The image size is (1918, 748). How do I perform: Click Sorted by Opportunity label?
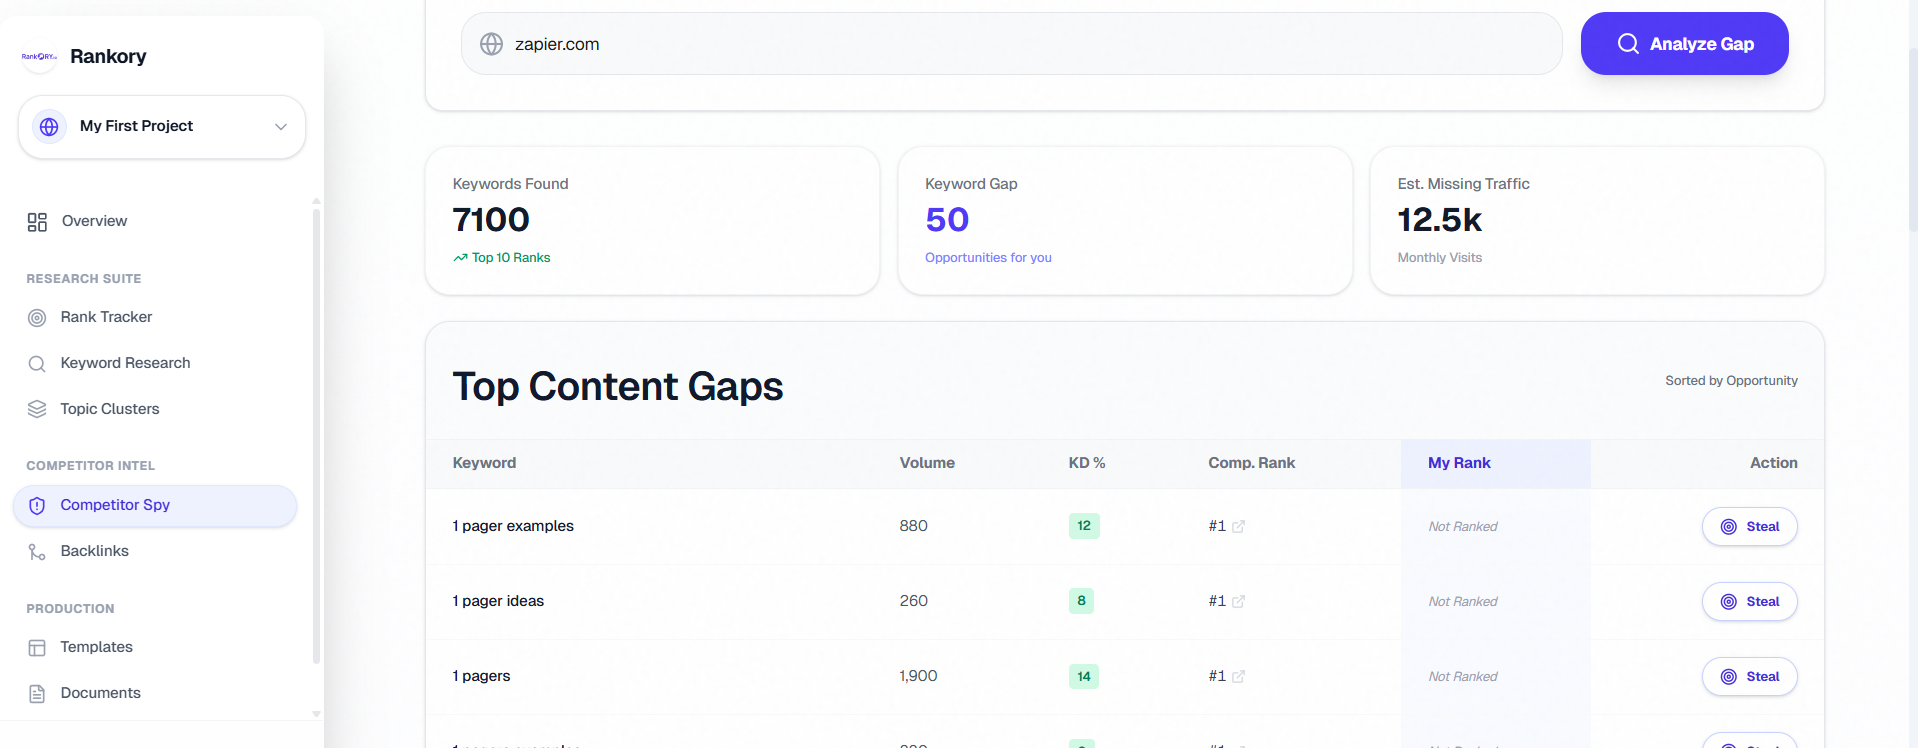tap(1731, 381)
